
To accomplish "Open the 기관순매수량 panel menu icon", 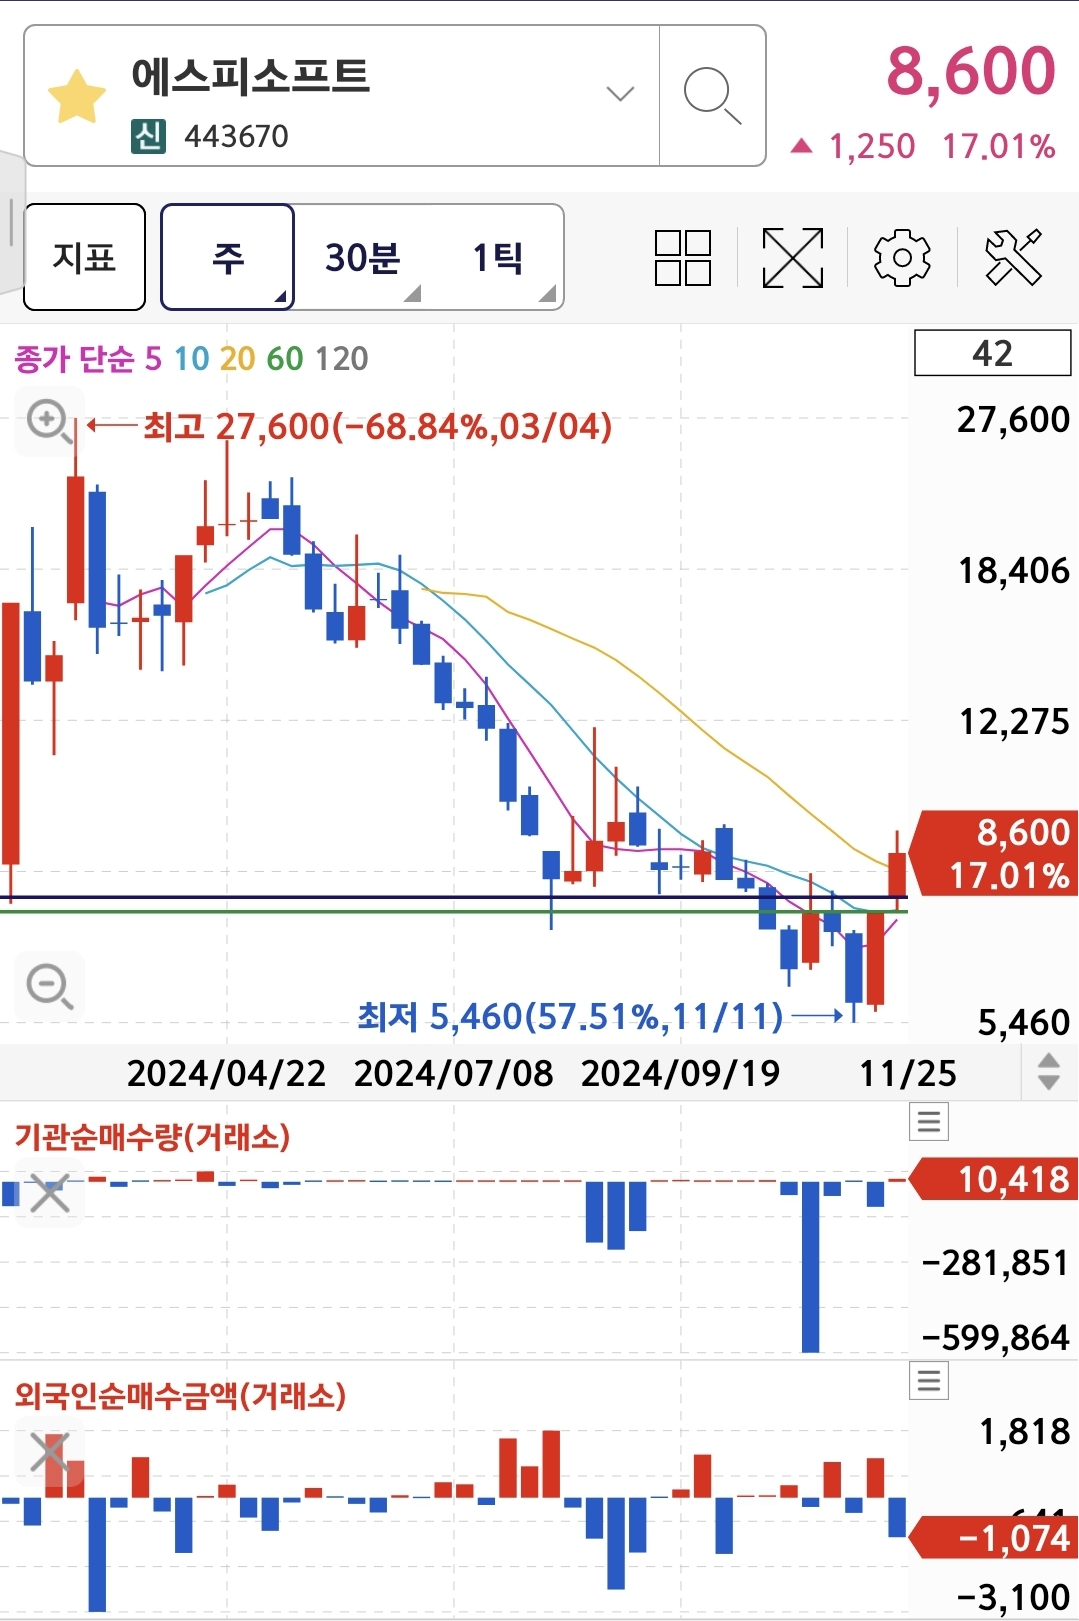I will click(x=929, y=1121).
